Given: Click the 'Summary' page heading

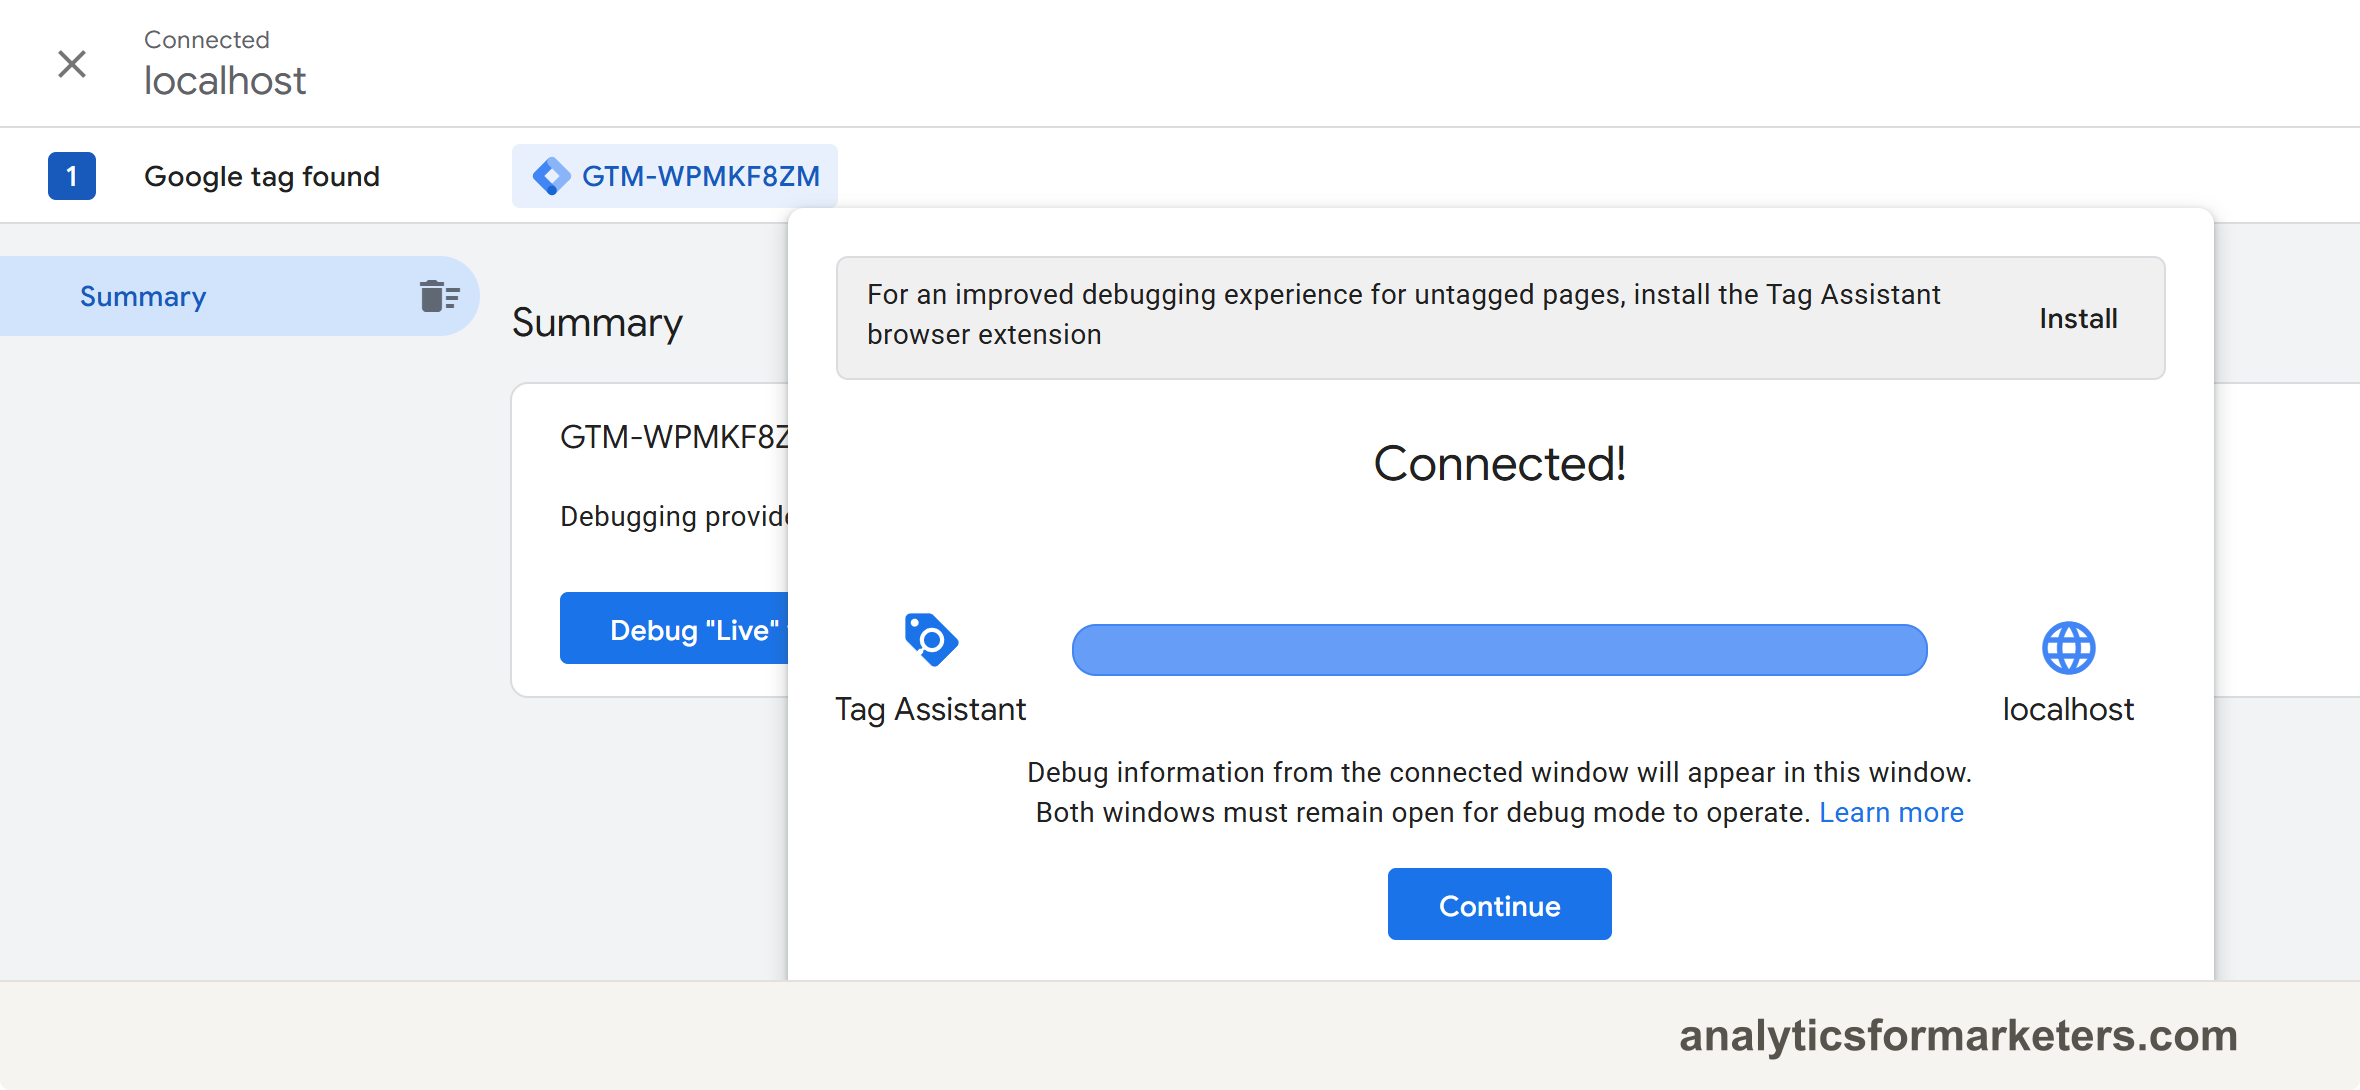Looking at the screenshot, I should (597, 322).
